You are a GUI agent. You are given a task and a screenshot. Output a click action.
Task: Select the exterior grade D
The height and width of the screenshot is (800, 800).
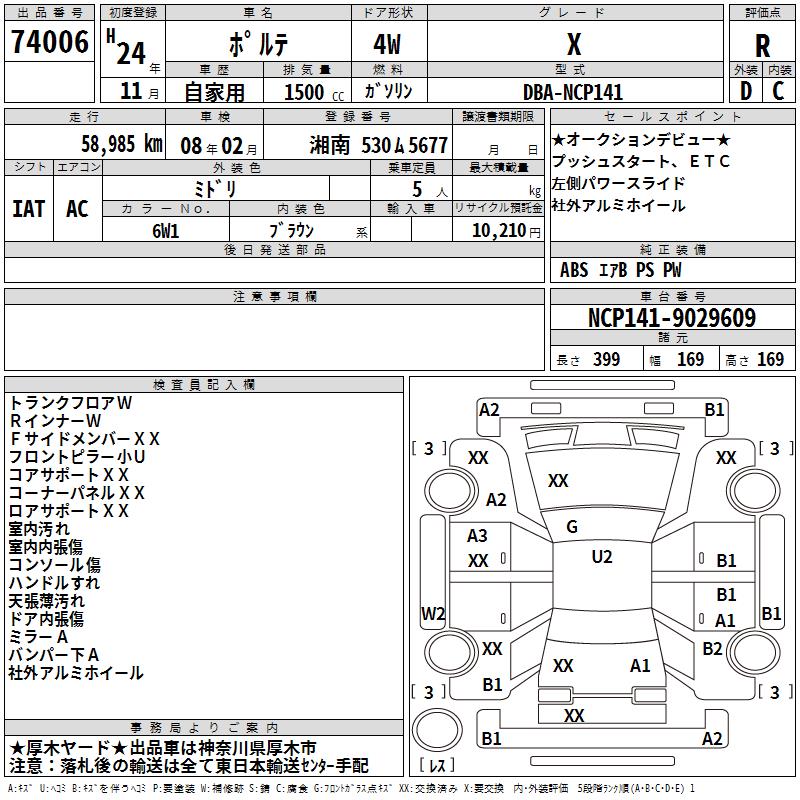click(746, 91)
